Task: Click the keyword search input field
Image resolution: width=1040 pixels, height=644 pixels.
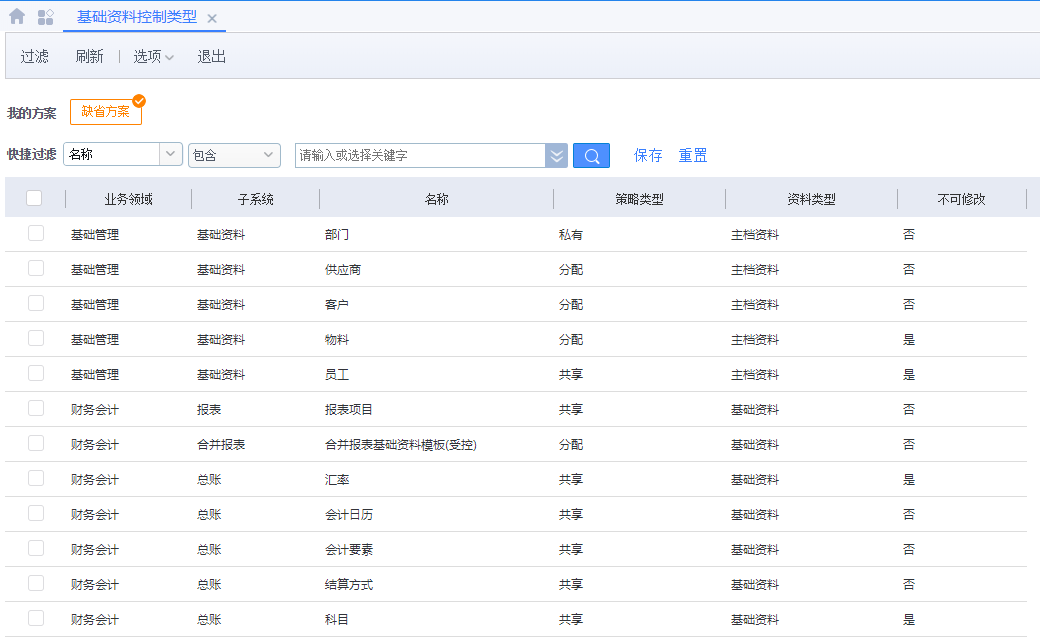Action: click(x=420, y=155)
